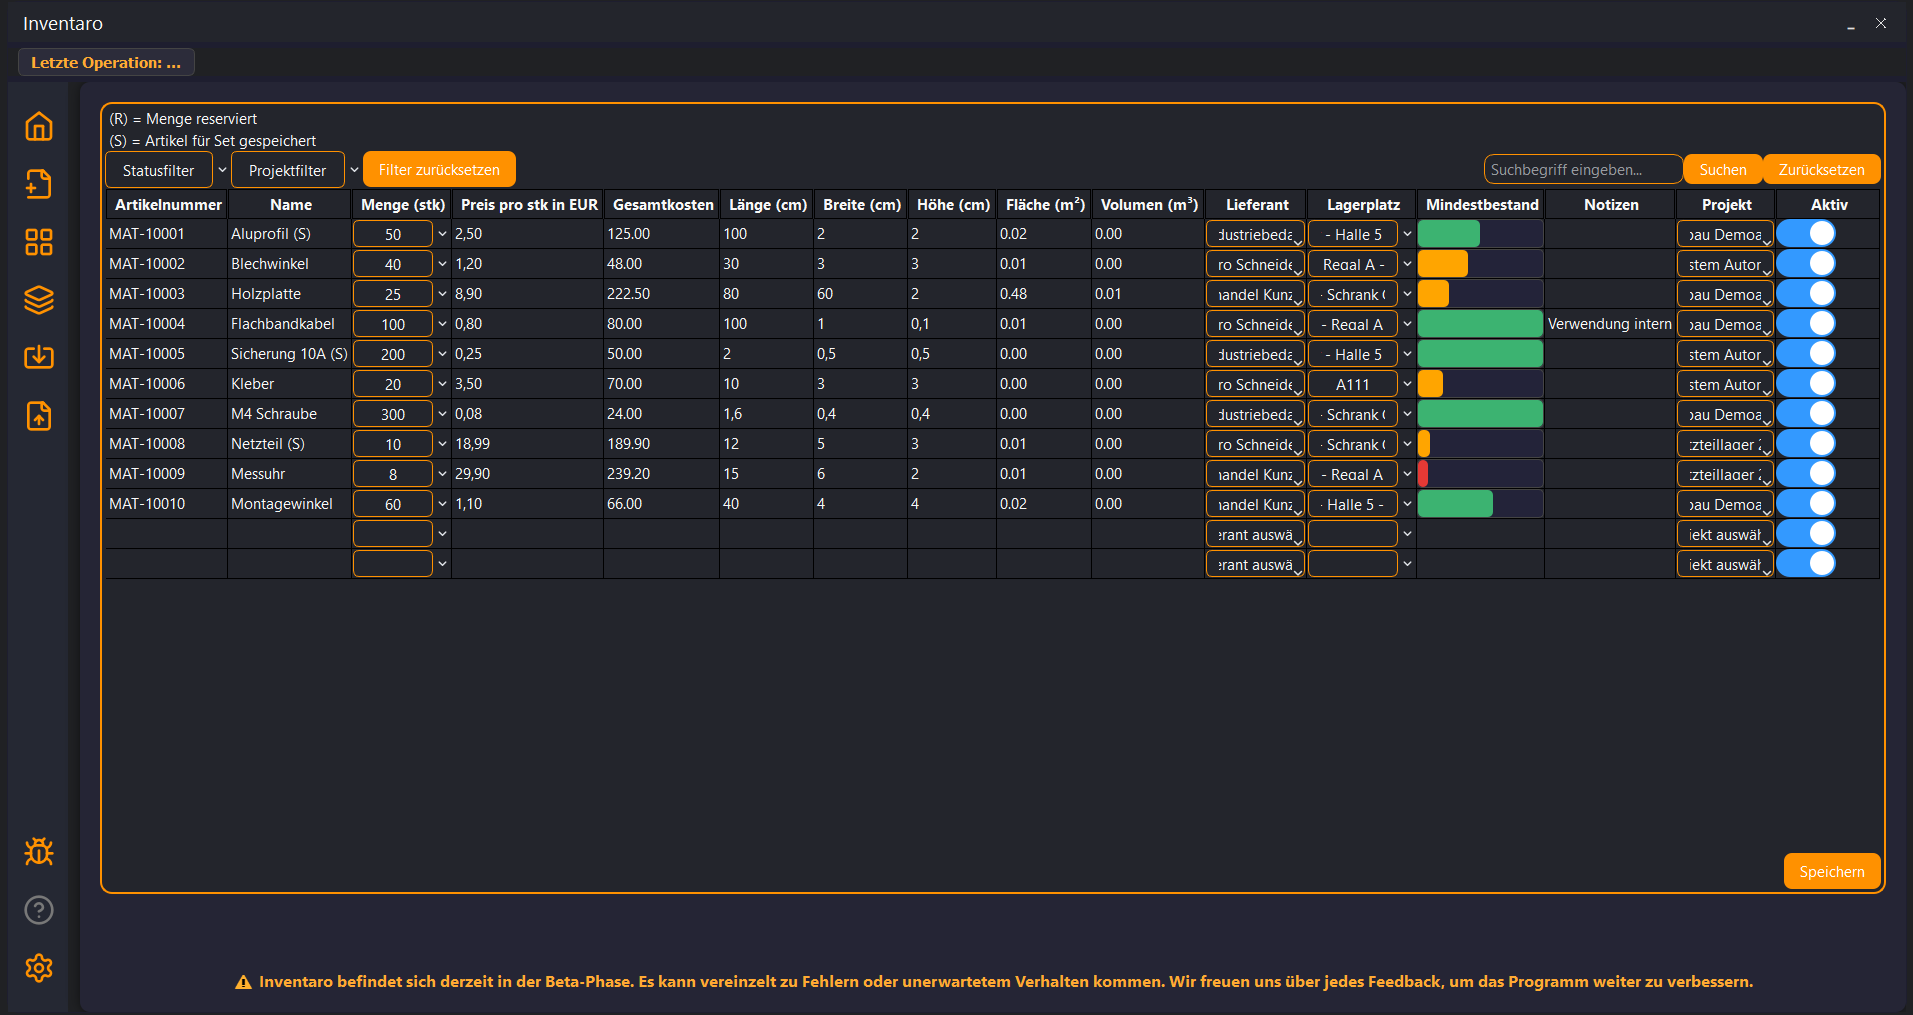Open Projekt dropdown in last empty row
Image resolution: width=1913 pixels, height=1015 pixels.
pos(1725,564)
